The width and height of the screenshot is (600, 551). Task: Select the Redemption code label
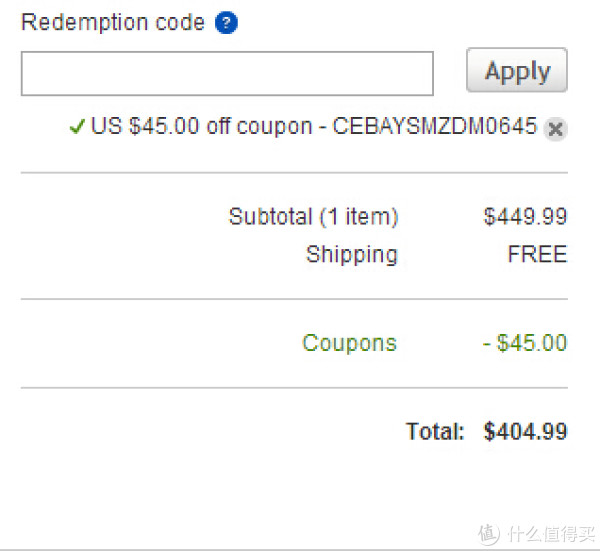click(113, 22)
